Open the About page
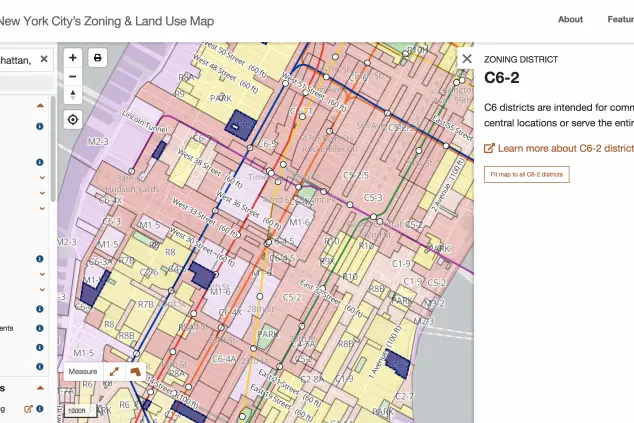Viewport: 634px width, 423px height. (570, 19)
